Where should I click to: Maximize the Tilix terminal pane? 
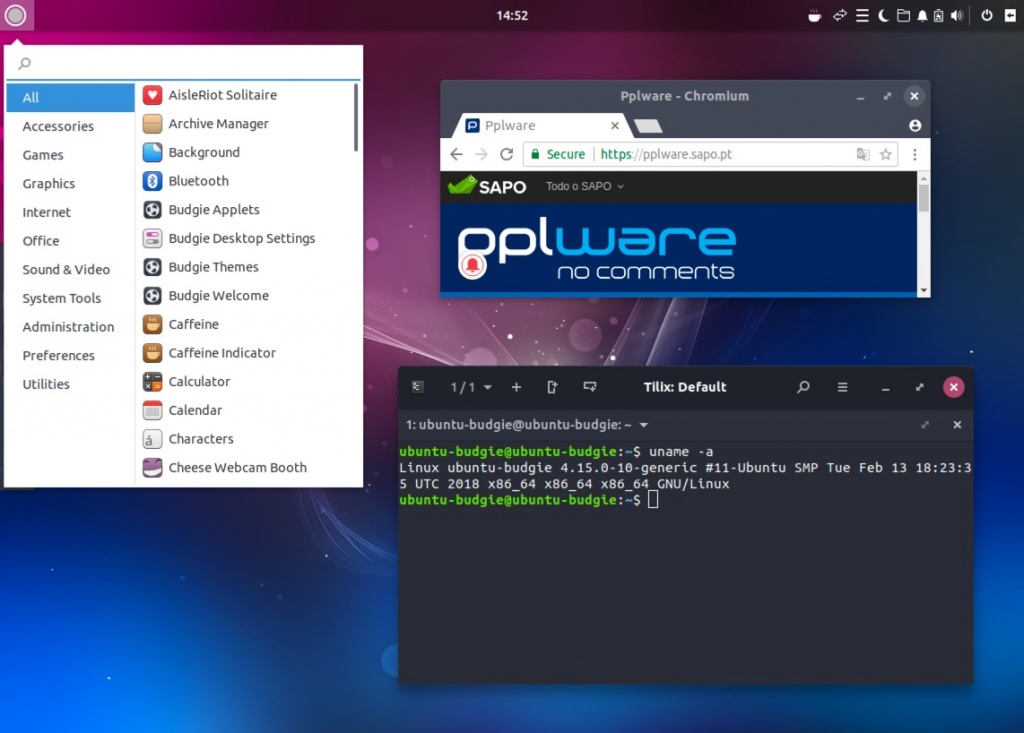click(x=925, y=425)
